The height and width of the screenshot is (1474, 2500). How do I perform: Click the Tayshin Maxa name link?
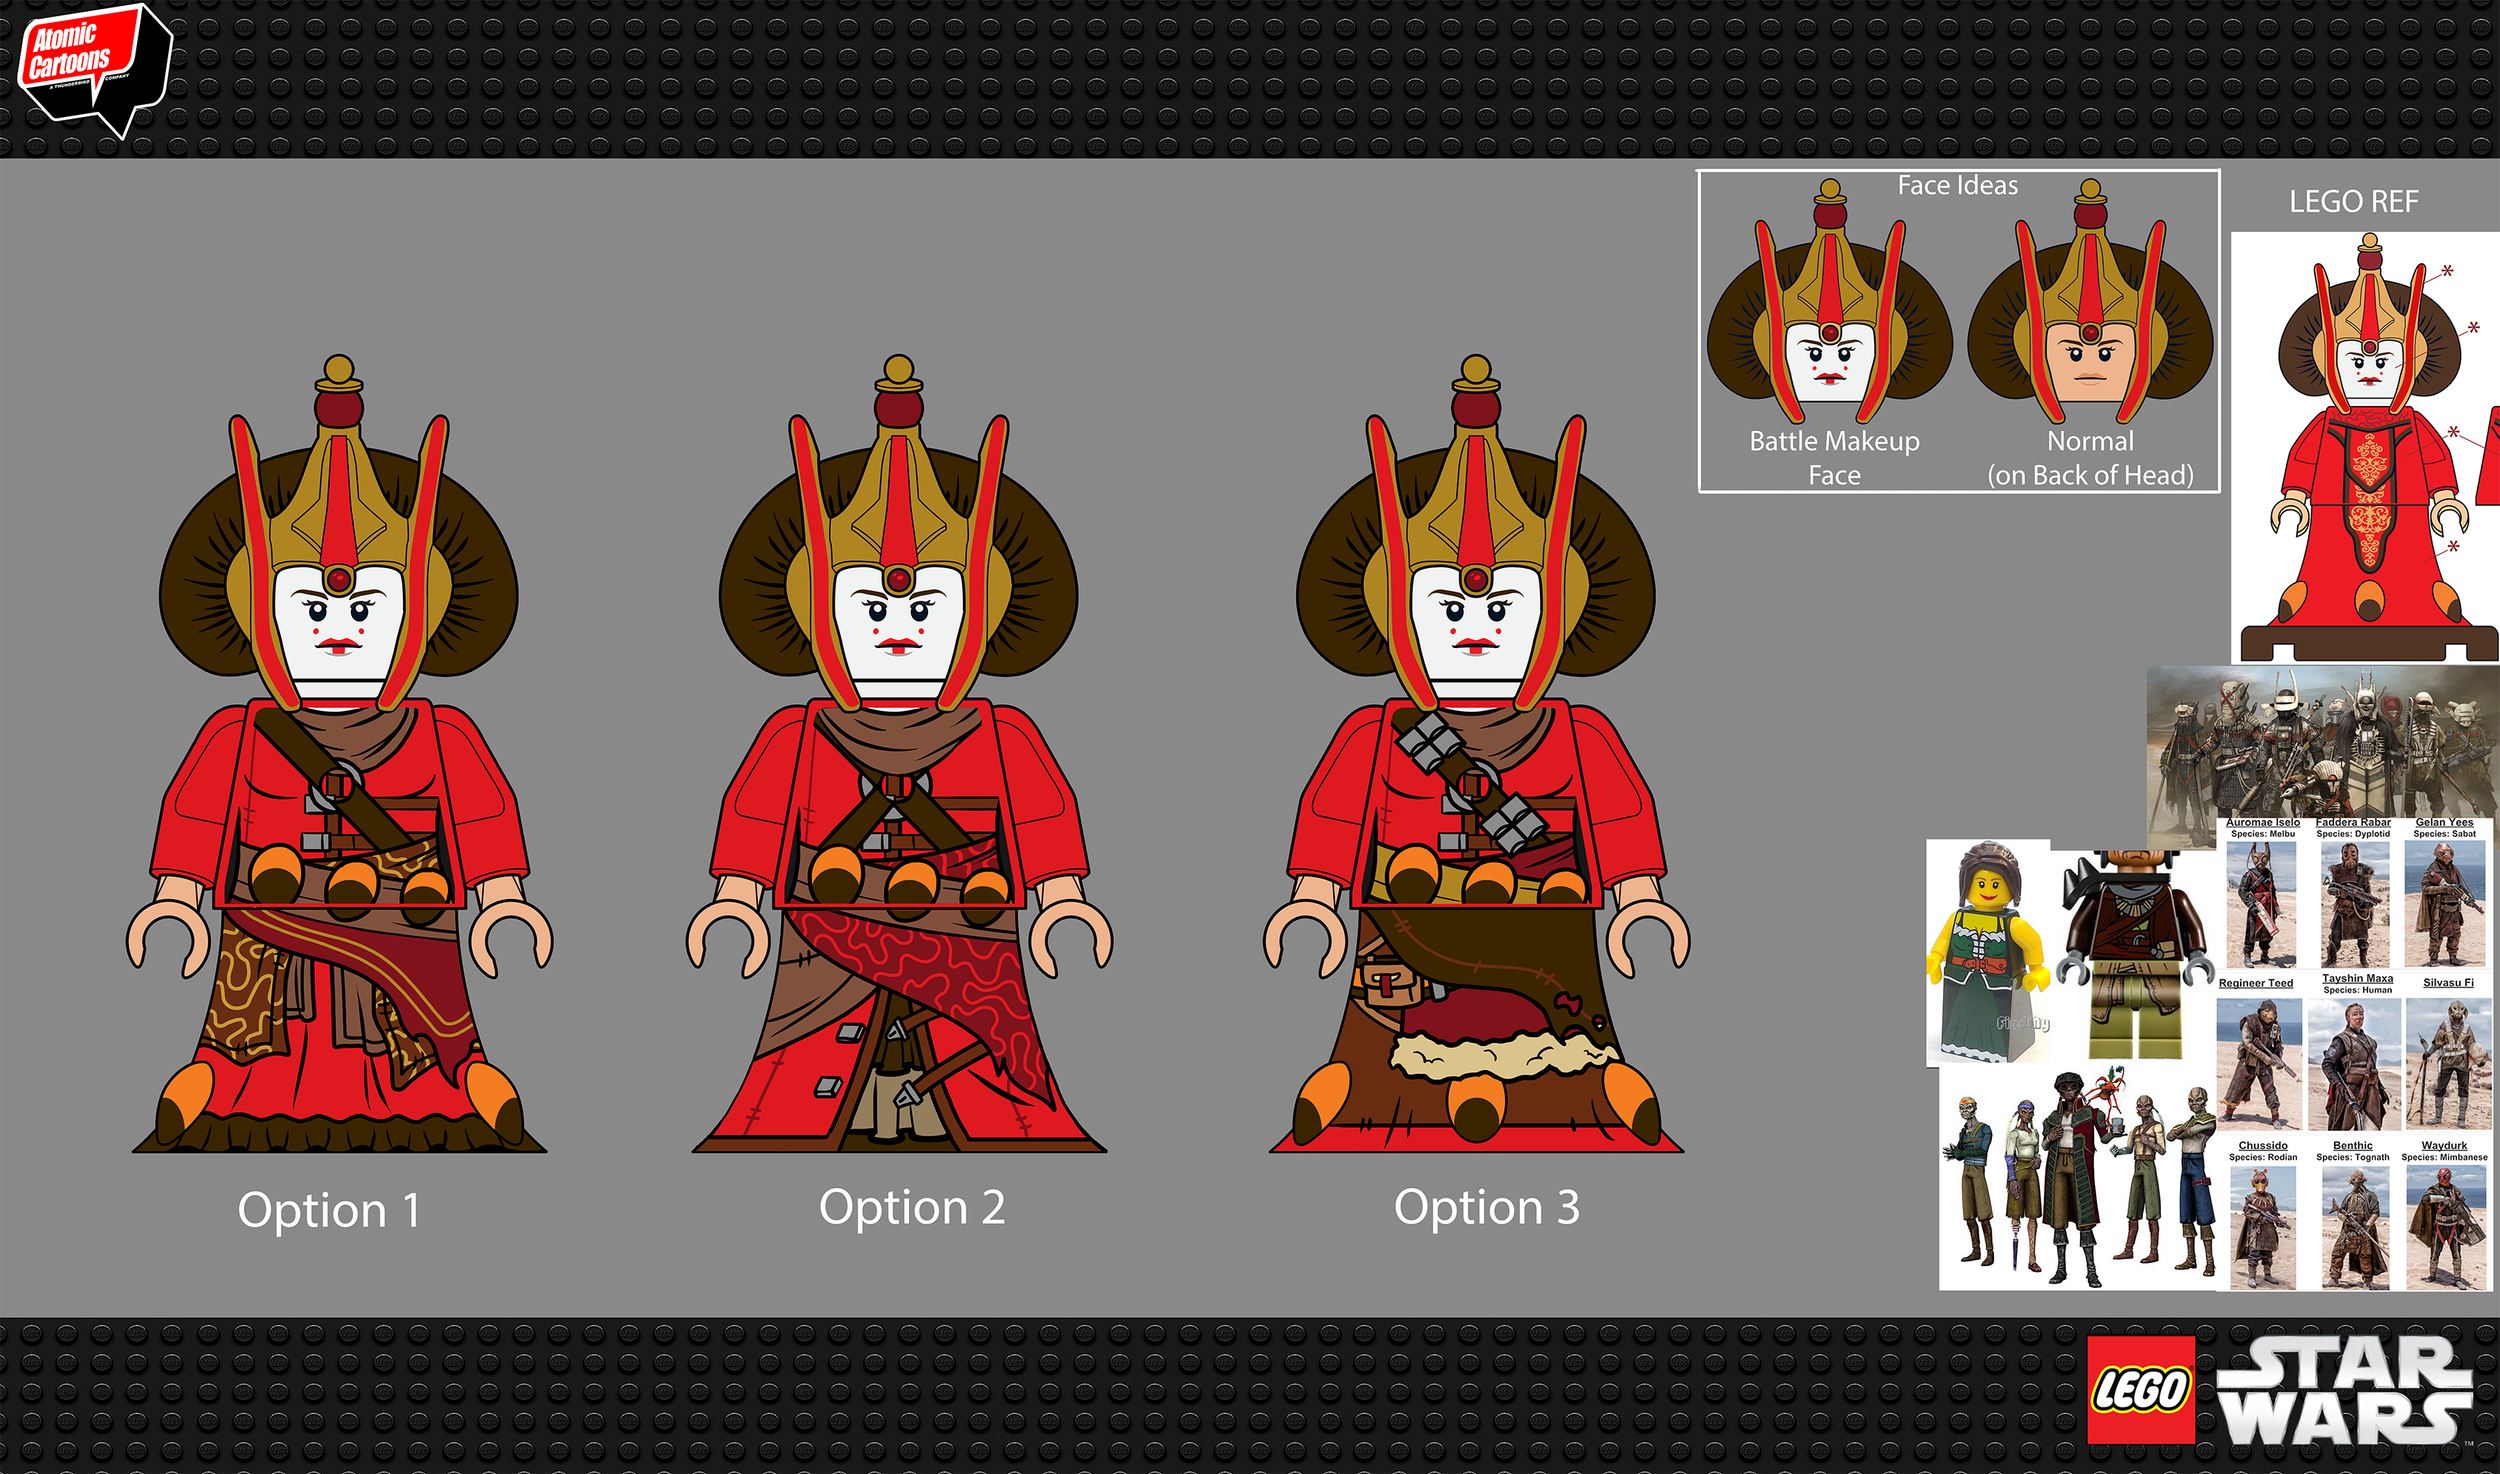click(2357, 978)
